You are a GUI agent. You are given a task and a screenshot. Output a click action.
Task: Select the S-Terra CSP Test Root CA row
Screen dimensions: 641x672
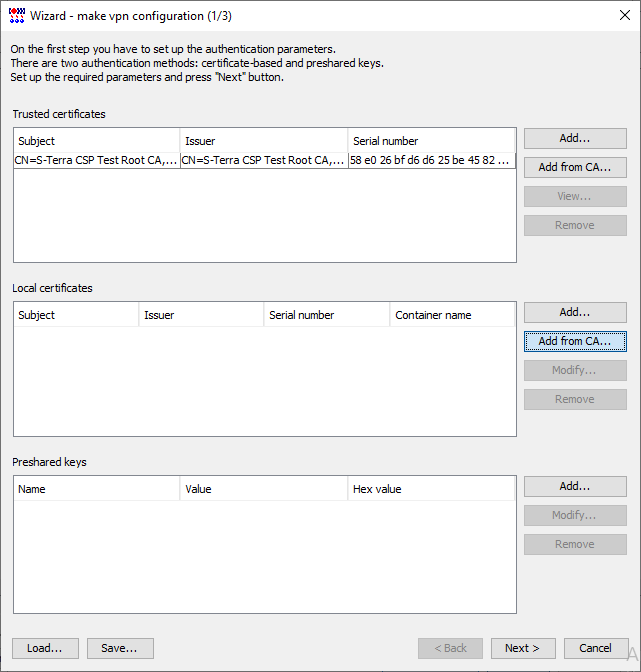tap(264, 160)
